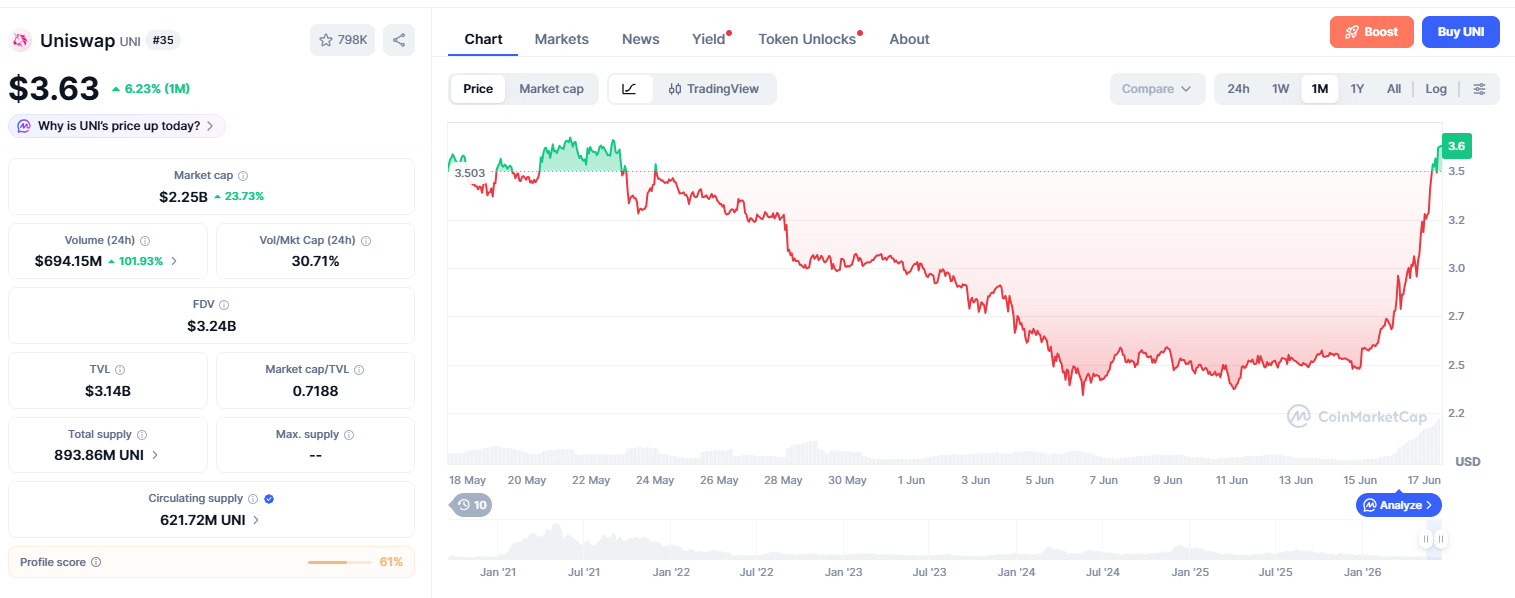Viewport: 1515px width, 598px height.
Task: Click the Market cap/TVL info icon
Action: [359, 370]
